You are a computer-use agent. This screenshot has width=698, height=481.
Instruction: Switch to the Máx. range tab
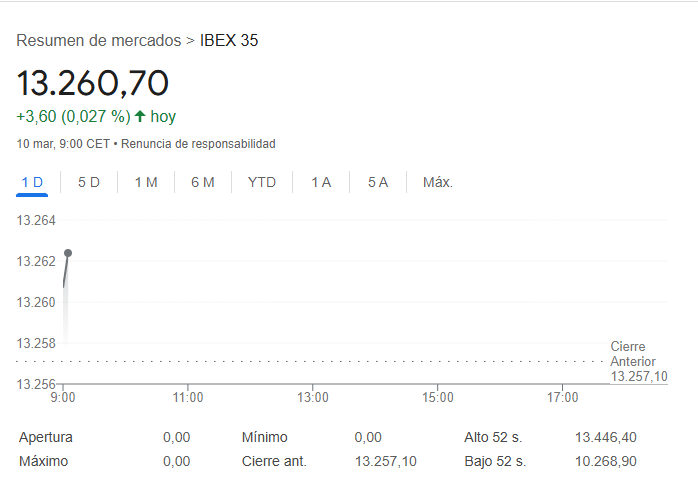tap(438, 182)
